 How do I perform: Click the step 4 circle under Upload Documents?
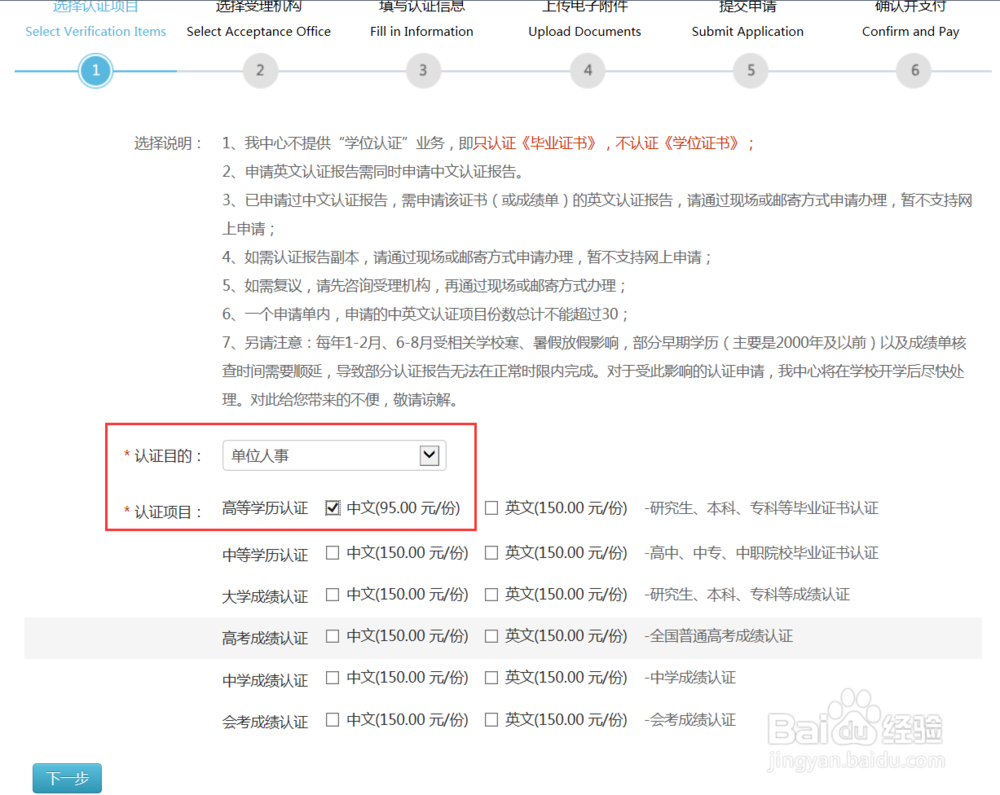point(587,70)
